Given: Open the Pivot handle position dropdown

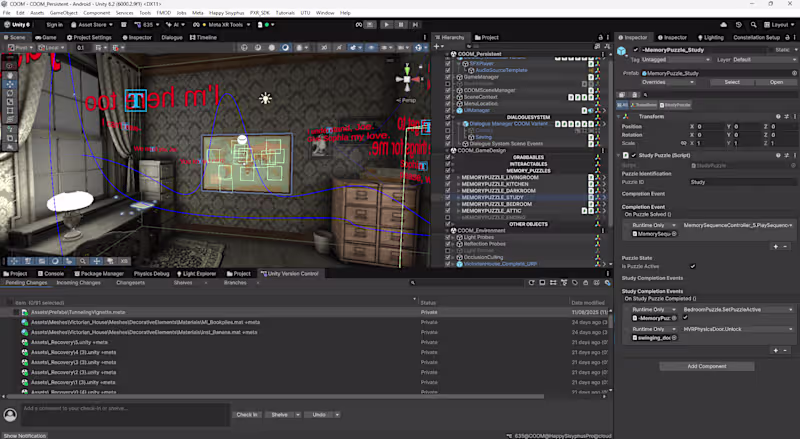Looking at the screenshot, I should (21, 47).
